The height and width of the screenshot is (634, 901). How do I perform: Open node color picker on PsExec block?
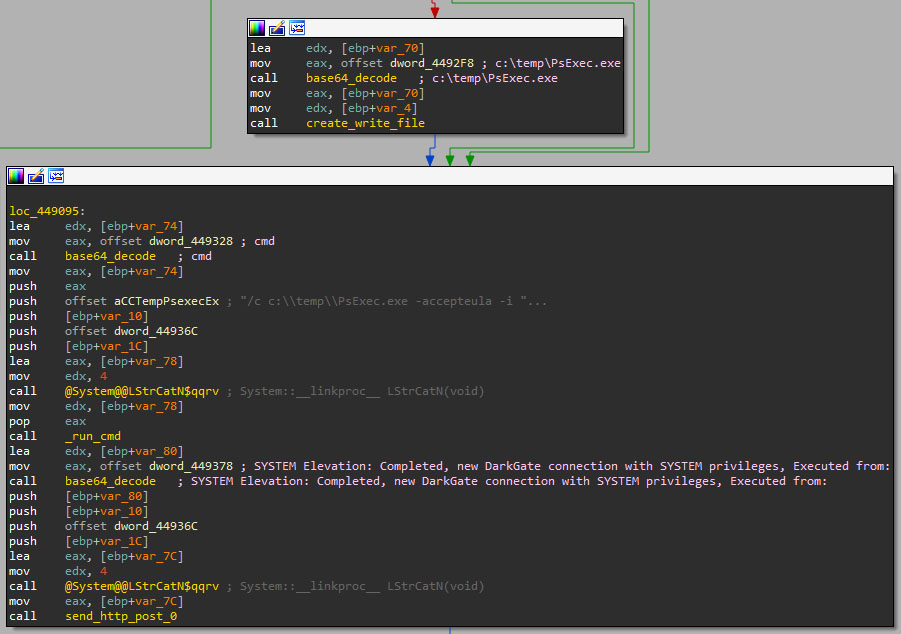click(257, 28)
